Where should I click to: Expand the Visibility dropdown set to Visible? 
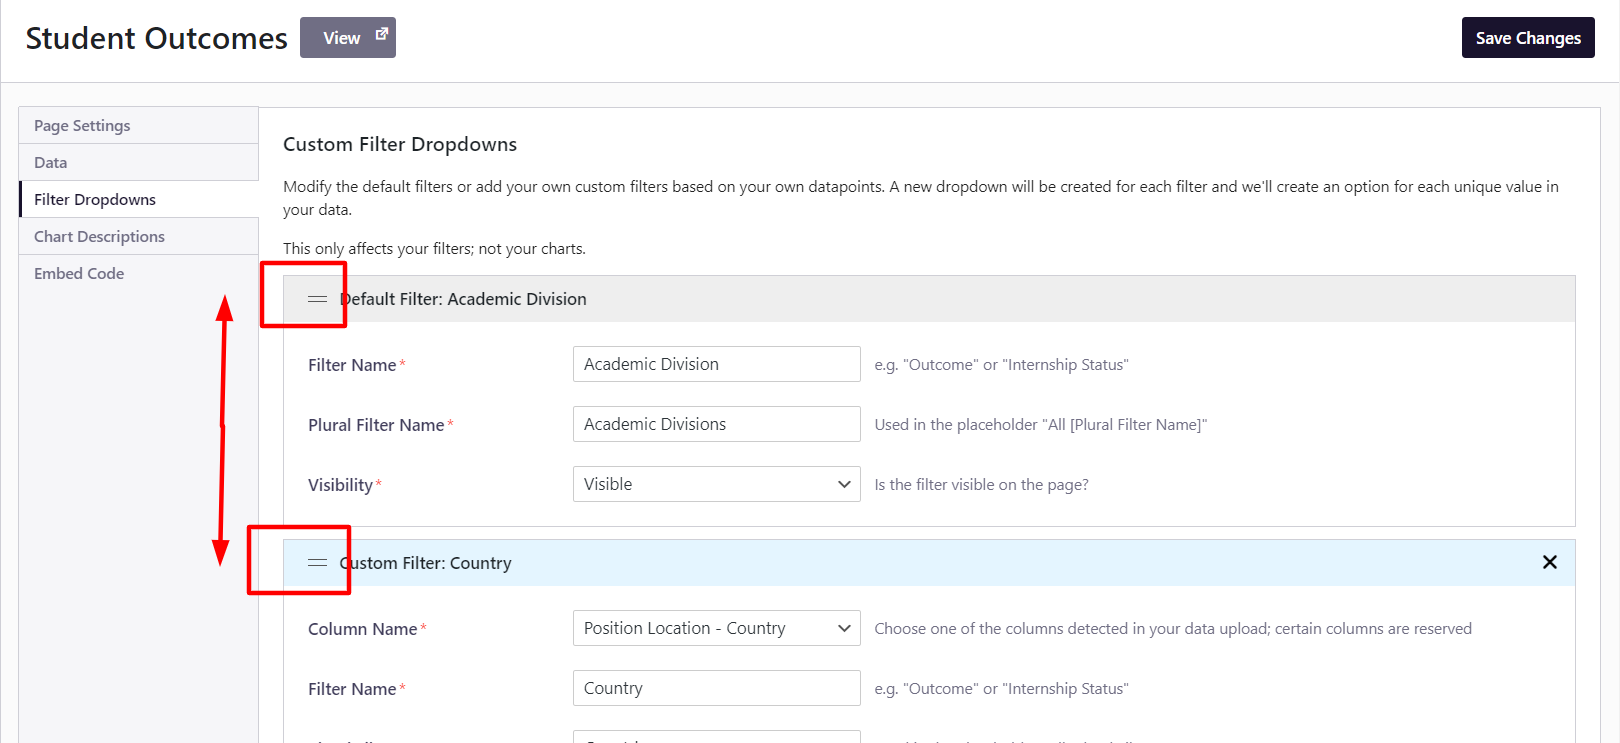pos(716,484)
